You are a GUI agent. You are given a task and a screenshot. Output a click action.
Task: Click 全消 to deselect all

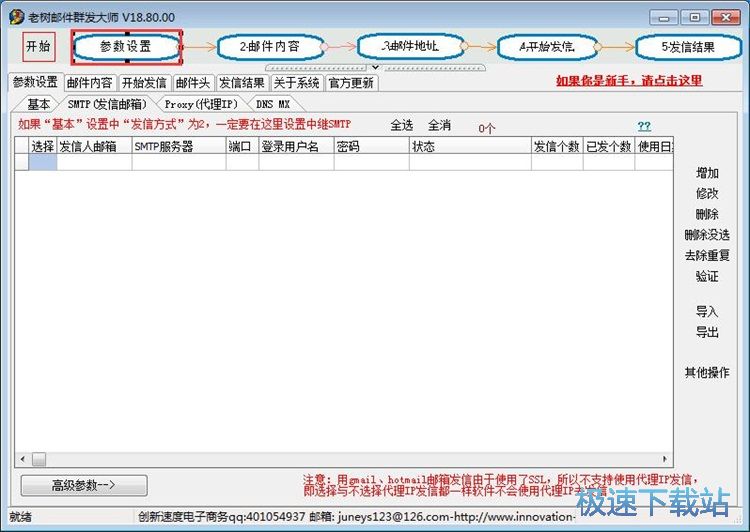click(439, 125)
